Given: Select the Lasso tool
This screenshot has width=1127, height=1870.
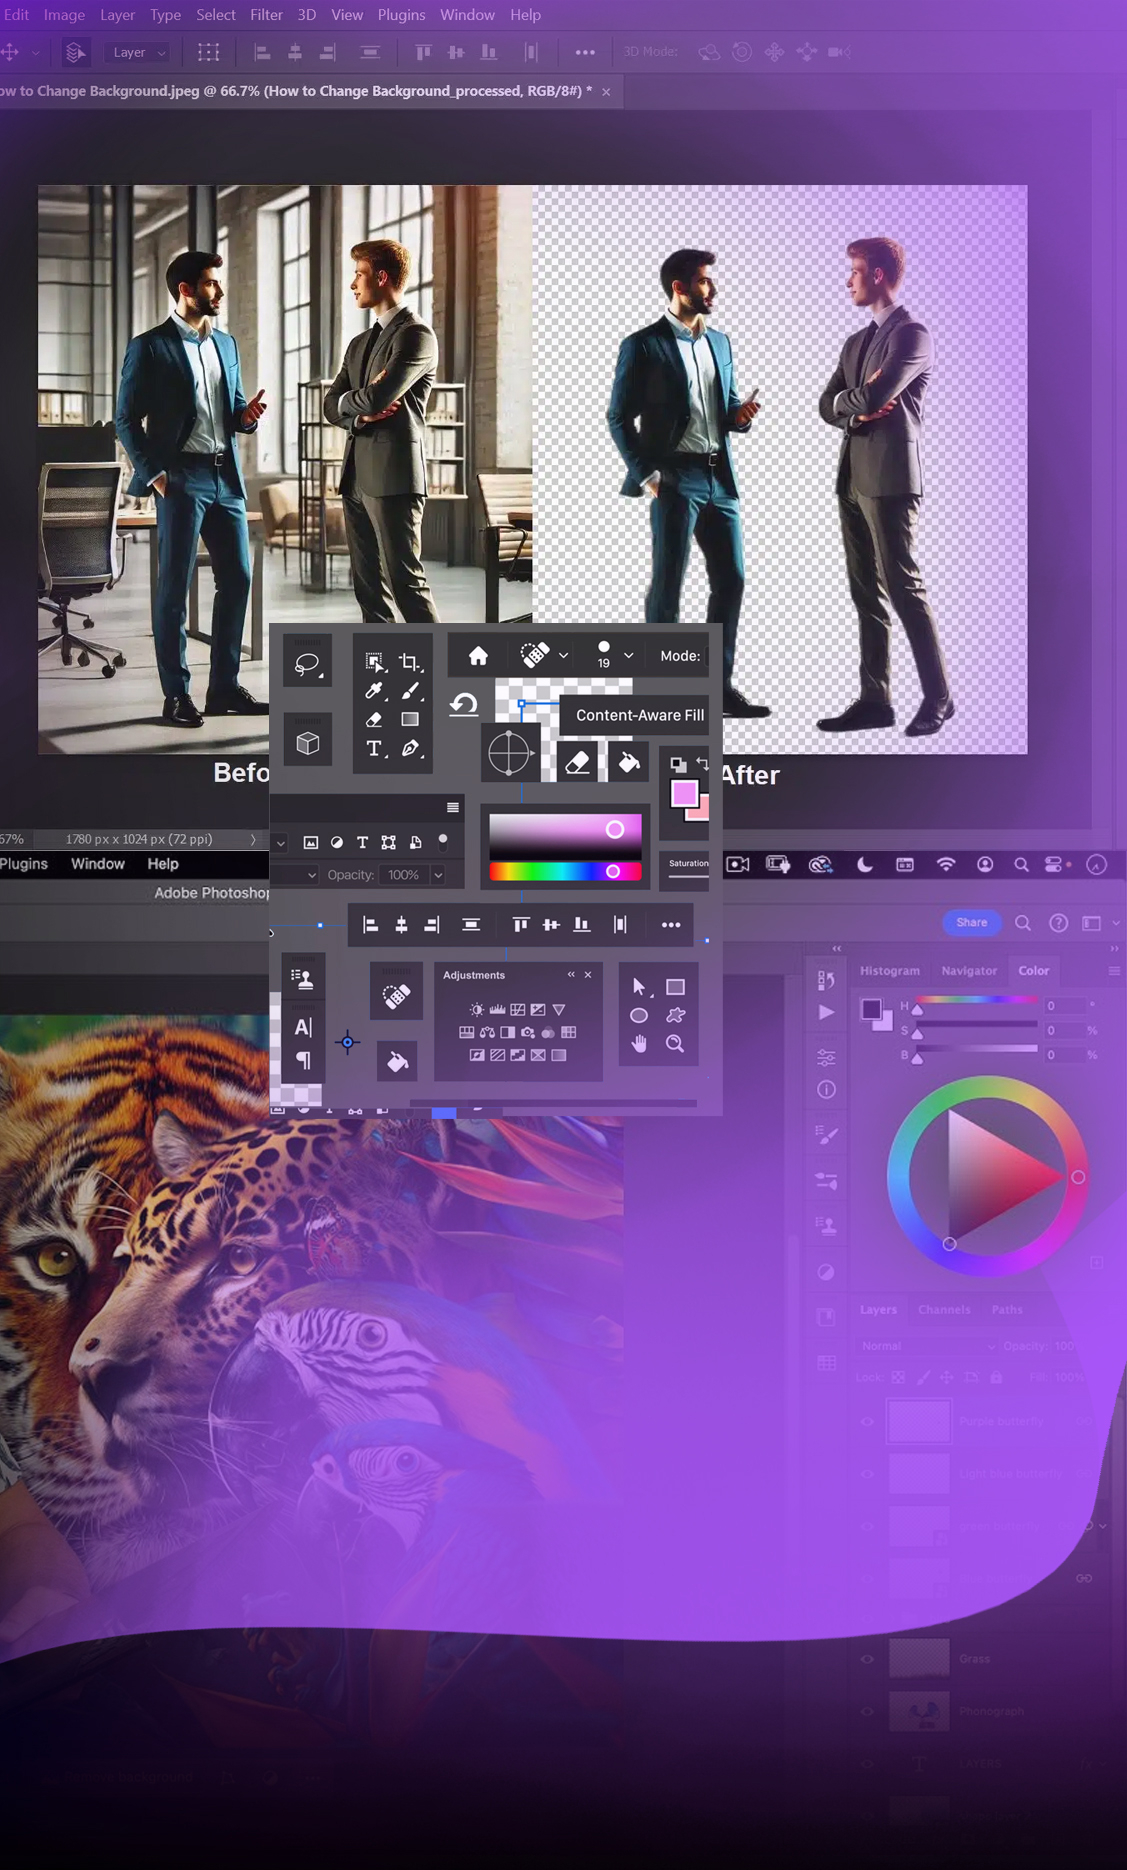Looking at the screenshot, I should [x=307, y=663].
